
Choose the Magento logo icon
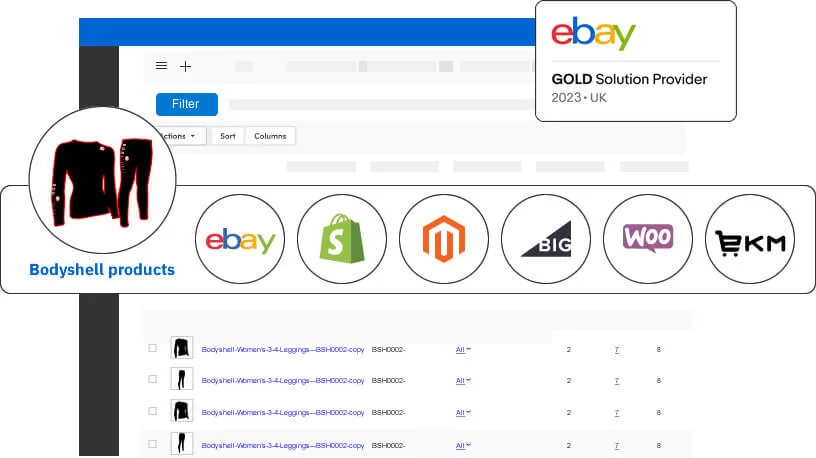[x=444, y=239]
